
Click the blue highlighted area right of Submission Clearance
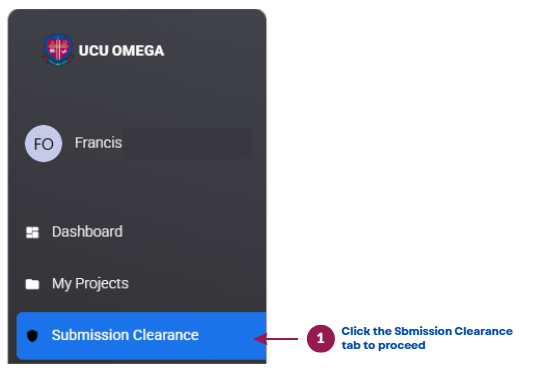pyautogui.click(x=232, y=335)
